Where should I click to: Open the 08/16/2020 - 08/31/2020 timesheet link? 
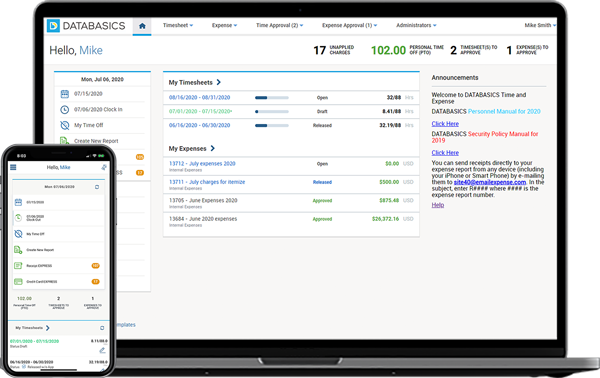coord(199,98)
